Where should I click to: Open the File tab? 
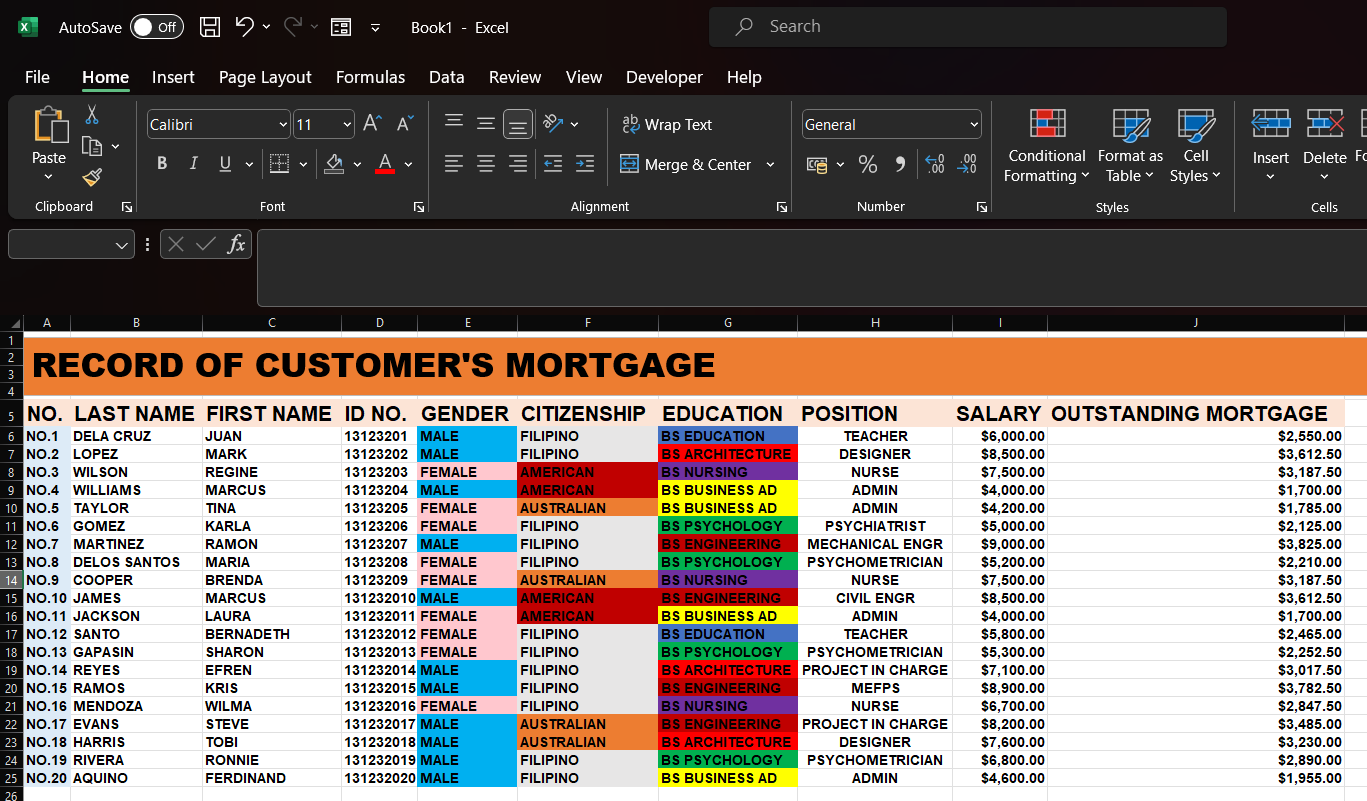37,77
